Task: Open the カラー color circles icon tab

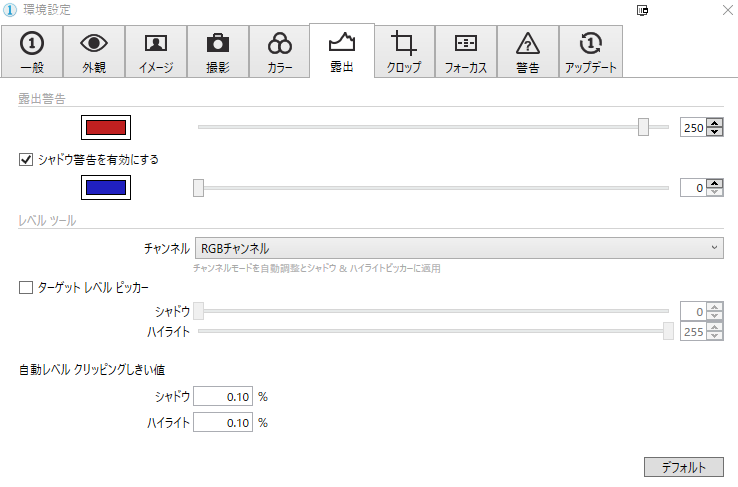Action: pyautogui.click(x=279, y=44)
